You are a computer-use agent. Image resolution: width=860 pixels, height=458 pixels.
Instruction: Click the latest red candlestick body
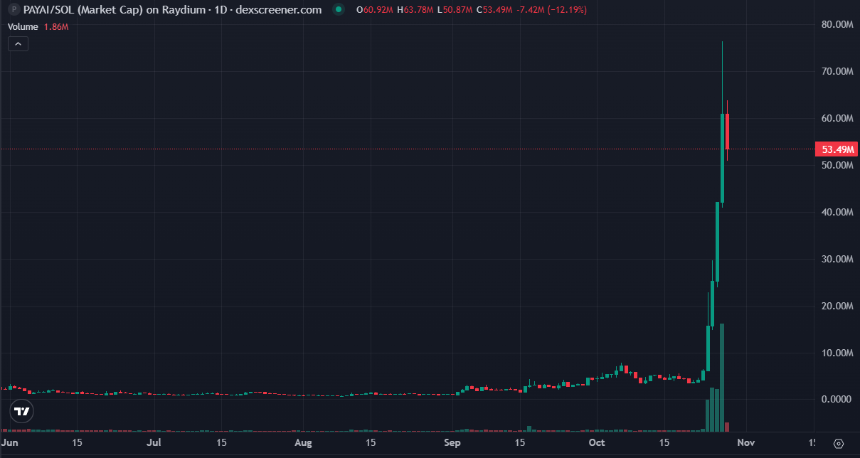click(x=727, y=131)
